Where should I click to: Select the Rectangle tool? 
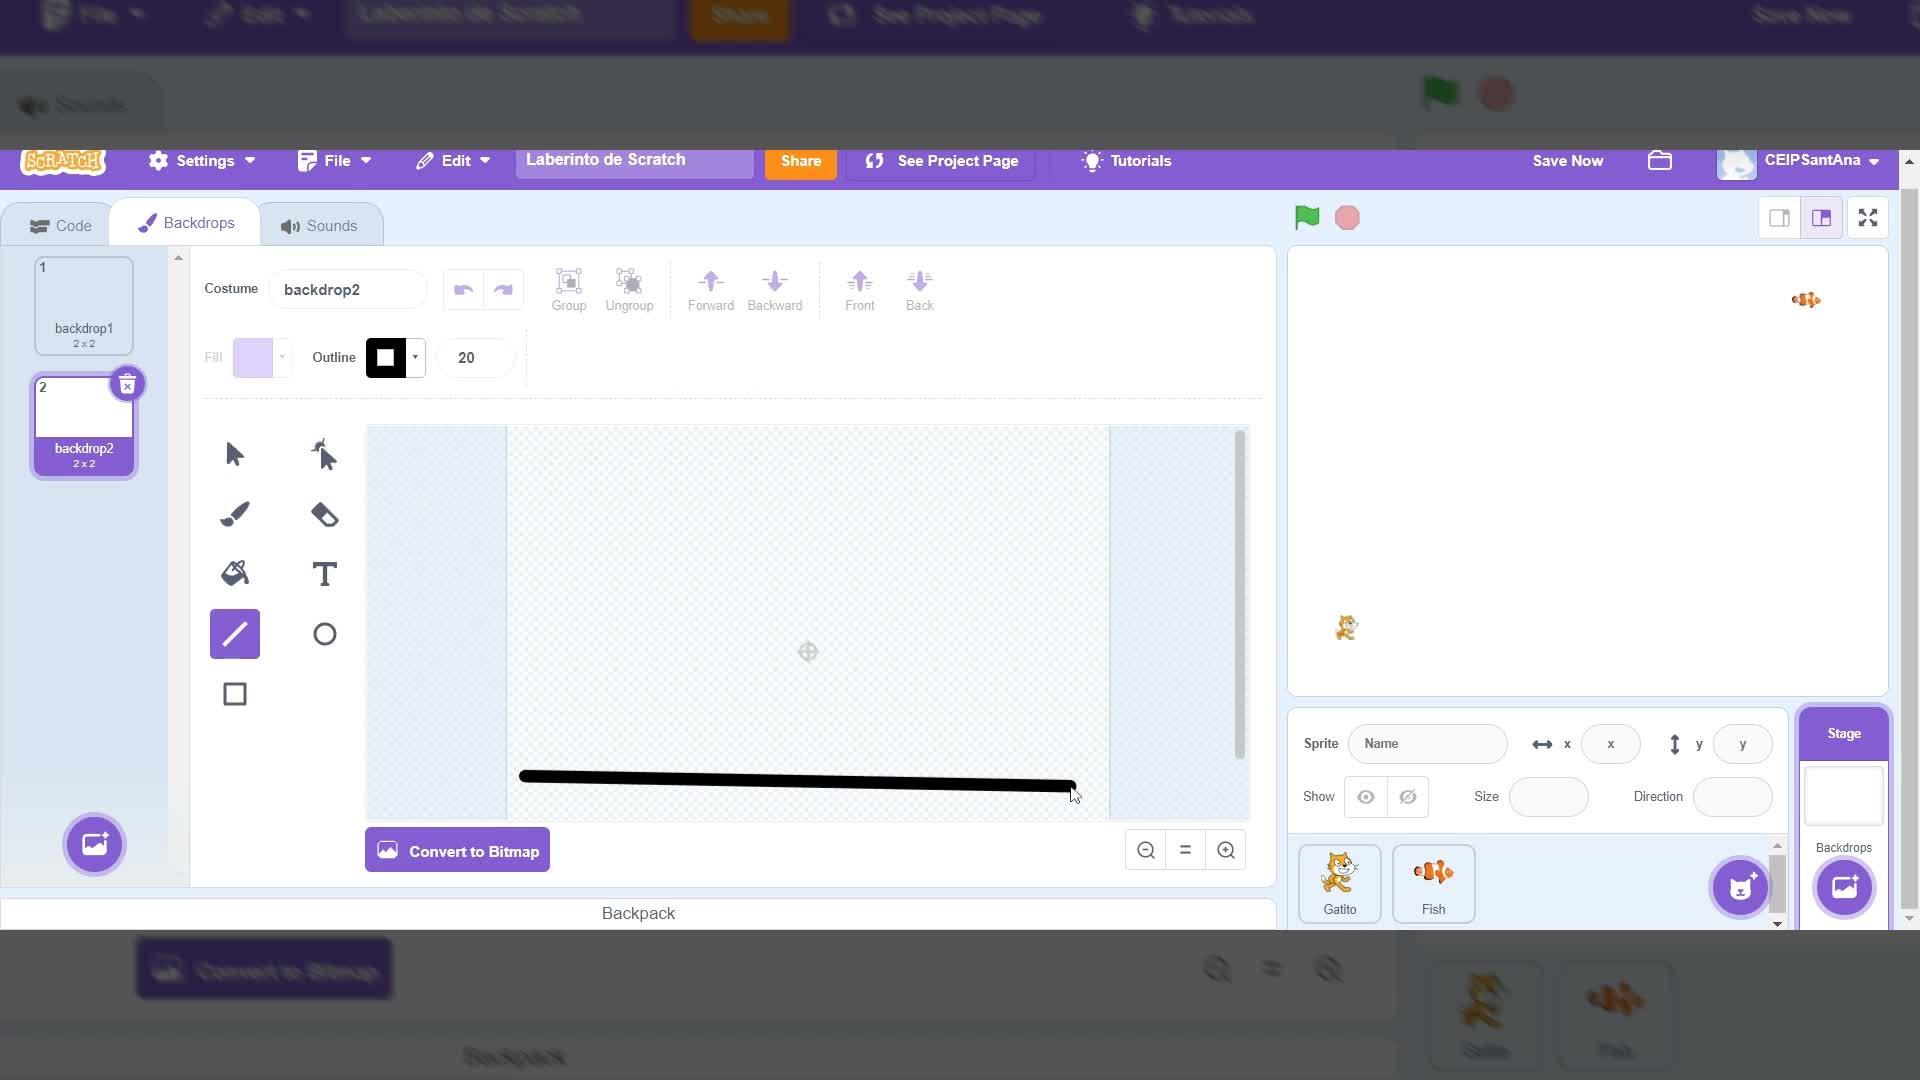point(234,694)
